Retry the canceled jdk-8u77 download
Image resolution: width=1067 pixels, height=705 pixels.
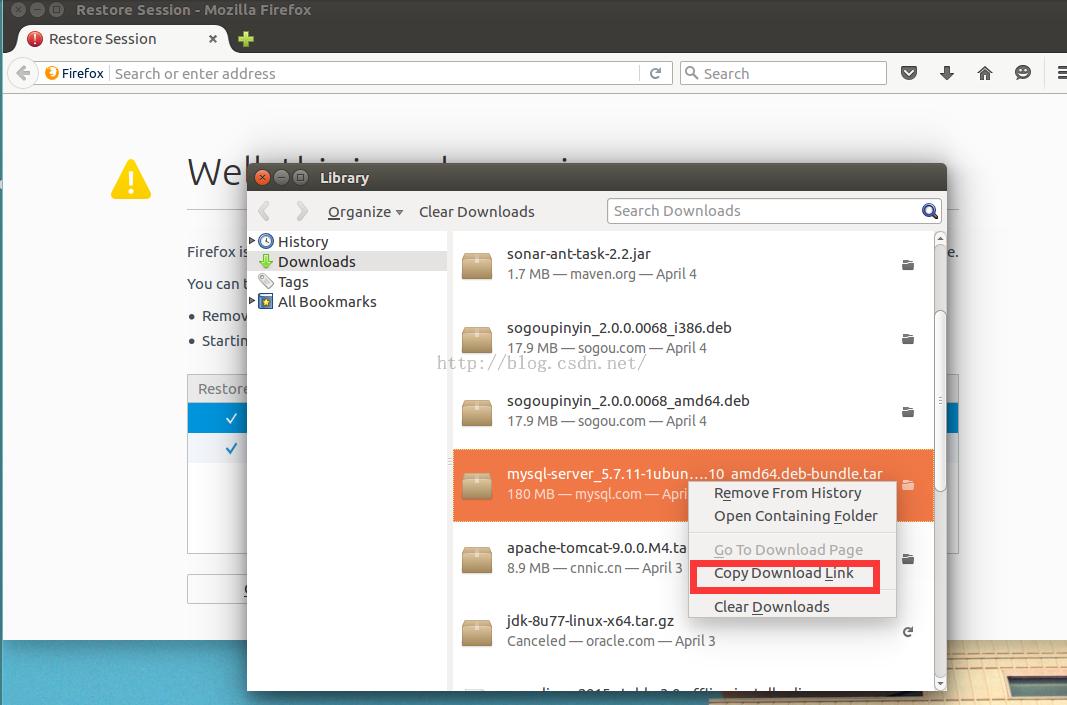(x=908, y=632)
